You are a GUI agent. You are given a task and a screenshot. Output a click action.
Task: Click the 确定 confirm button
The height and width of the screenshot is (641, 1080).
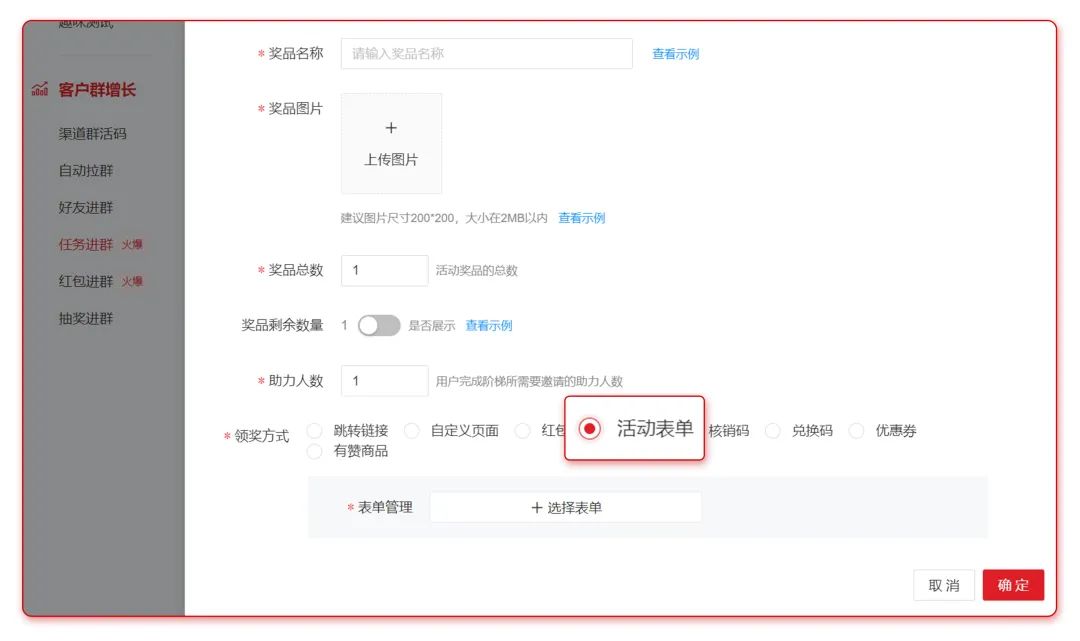[1014, 585]
